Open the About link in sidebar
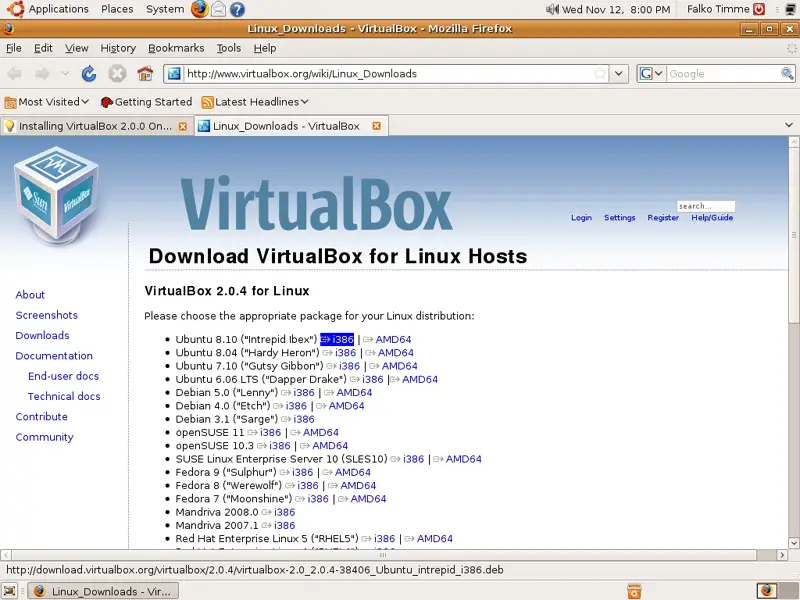The height and width of the screenshot is (600, 800). click(30, 294)
